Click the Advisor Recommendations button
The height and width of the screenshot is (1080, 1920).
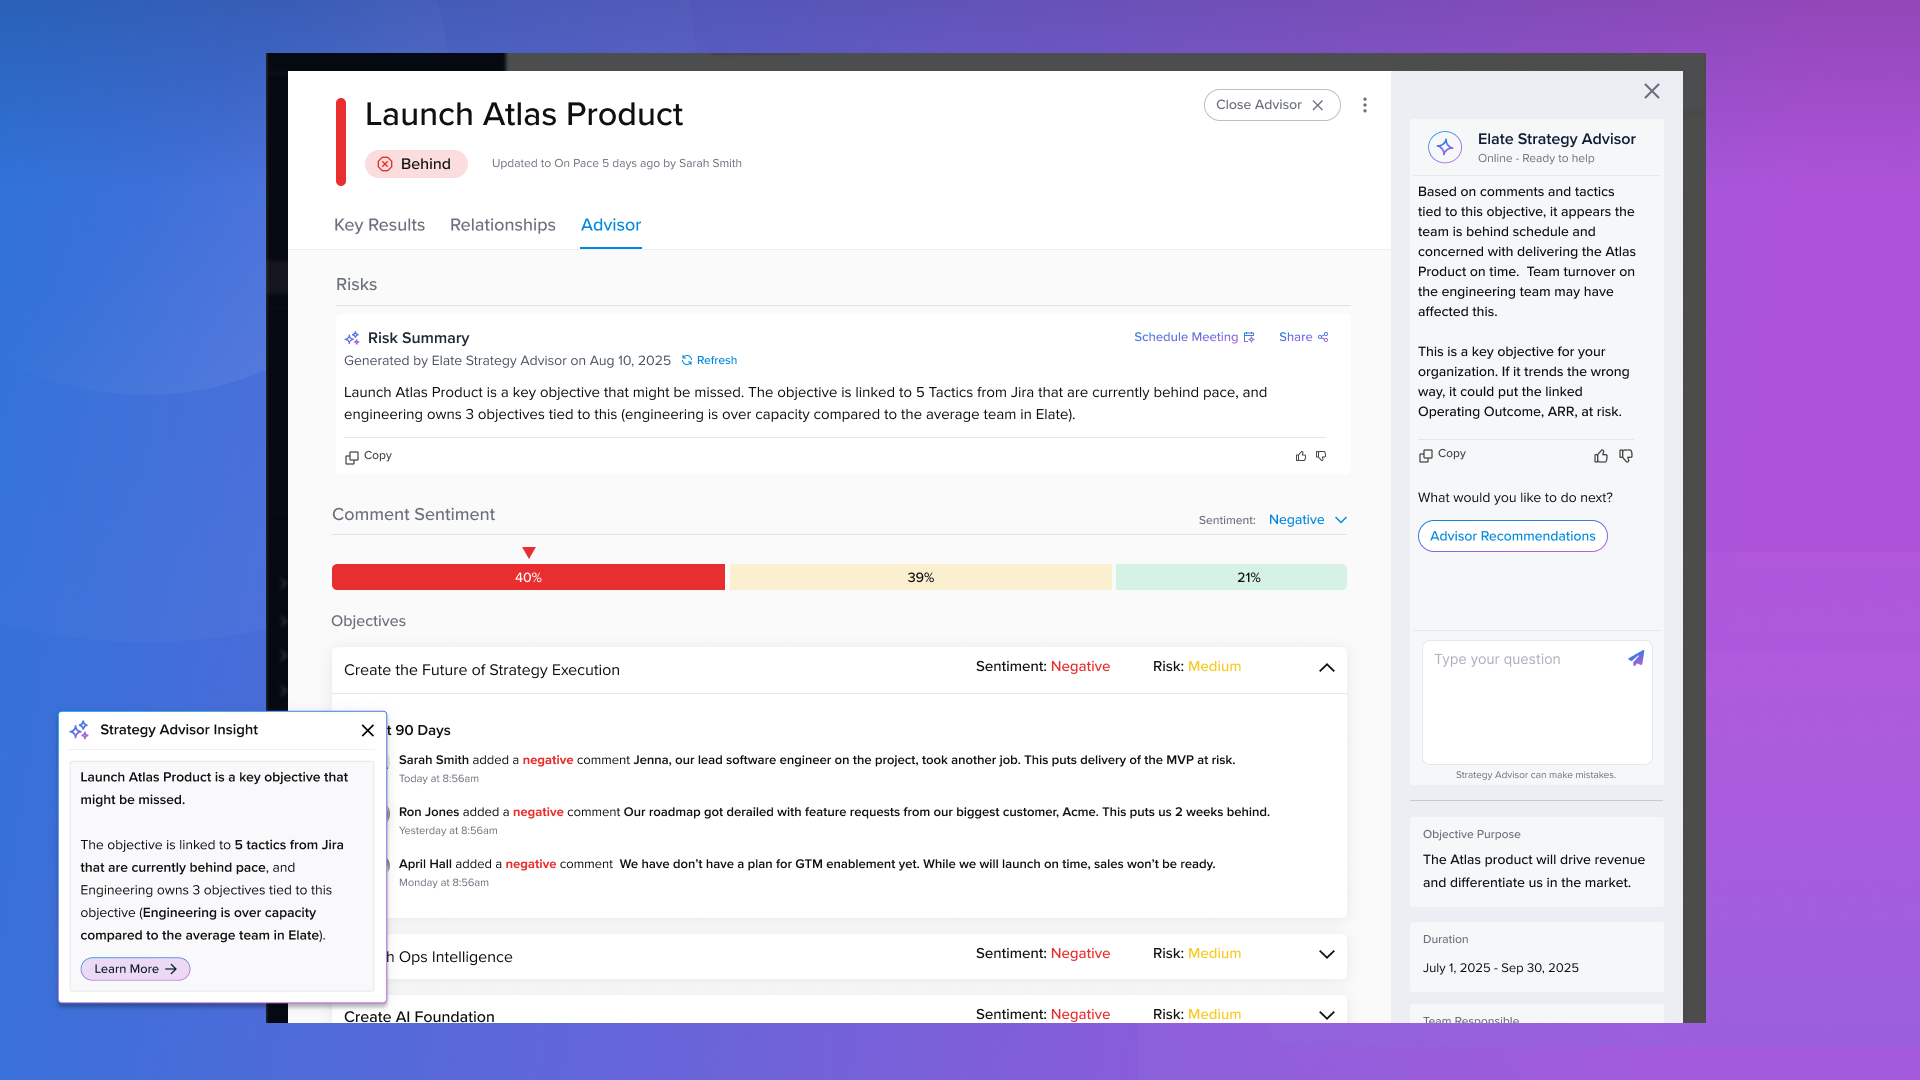tap(1512, 536)
